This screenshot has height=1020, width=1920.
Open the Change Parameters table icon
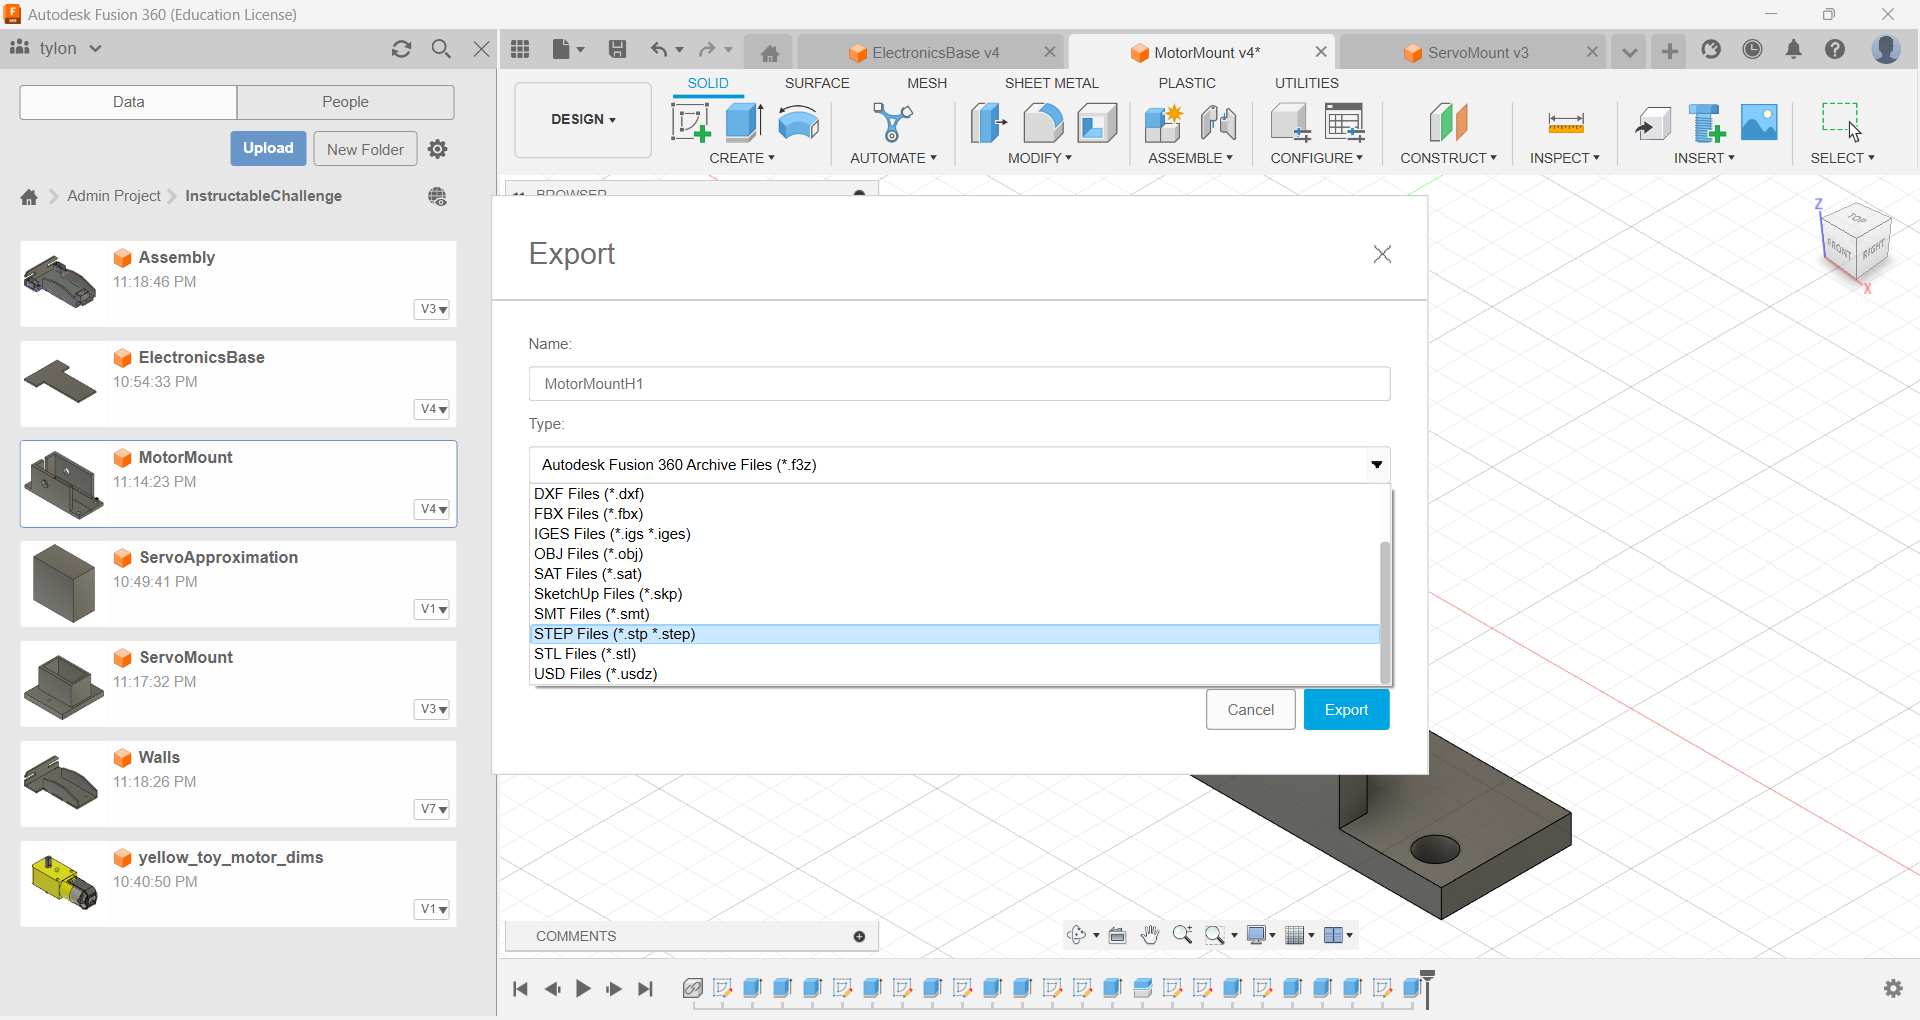click(1345, 123)
